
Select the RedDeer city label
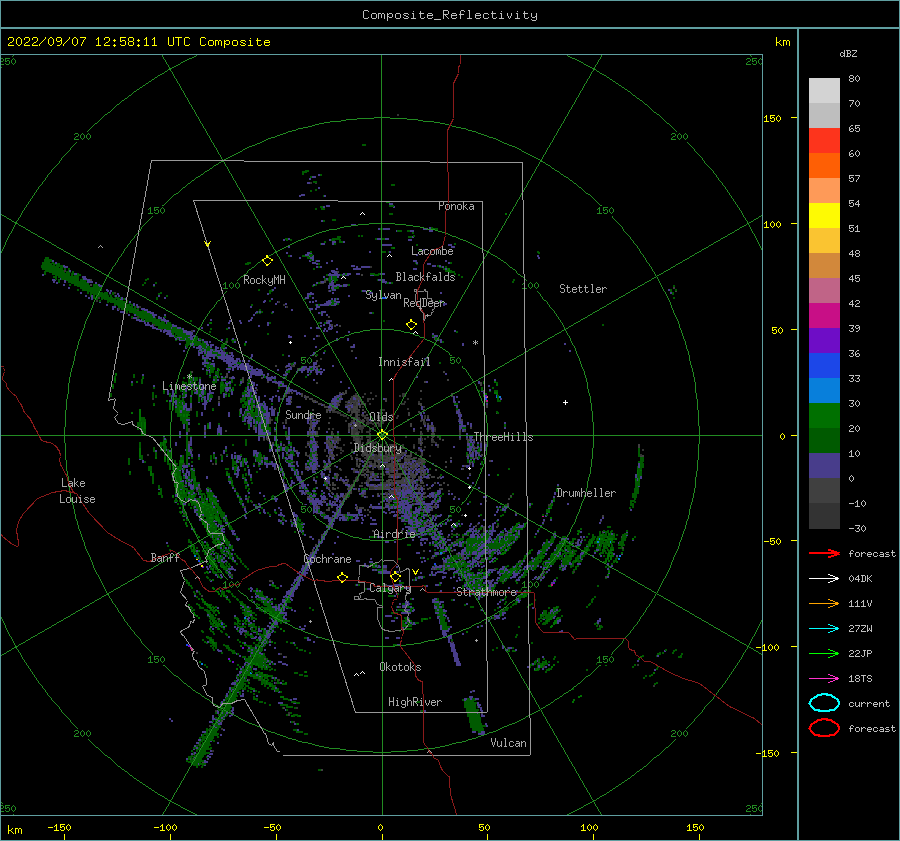coord(424,303)
